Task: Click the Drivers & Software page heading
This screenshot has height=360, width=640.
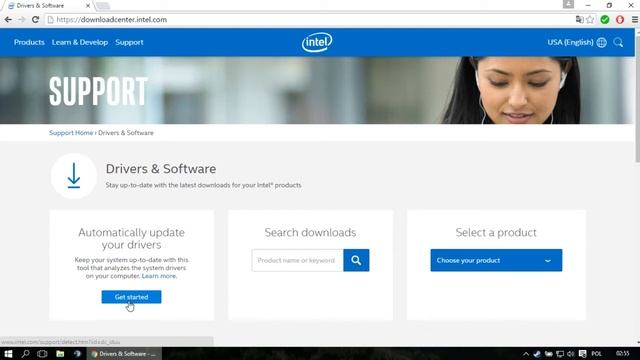Action: [x=161, y=169]
